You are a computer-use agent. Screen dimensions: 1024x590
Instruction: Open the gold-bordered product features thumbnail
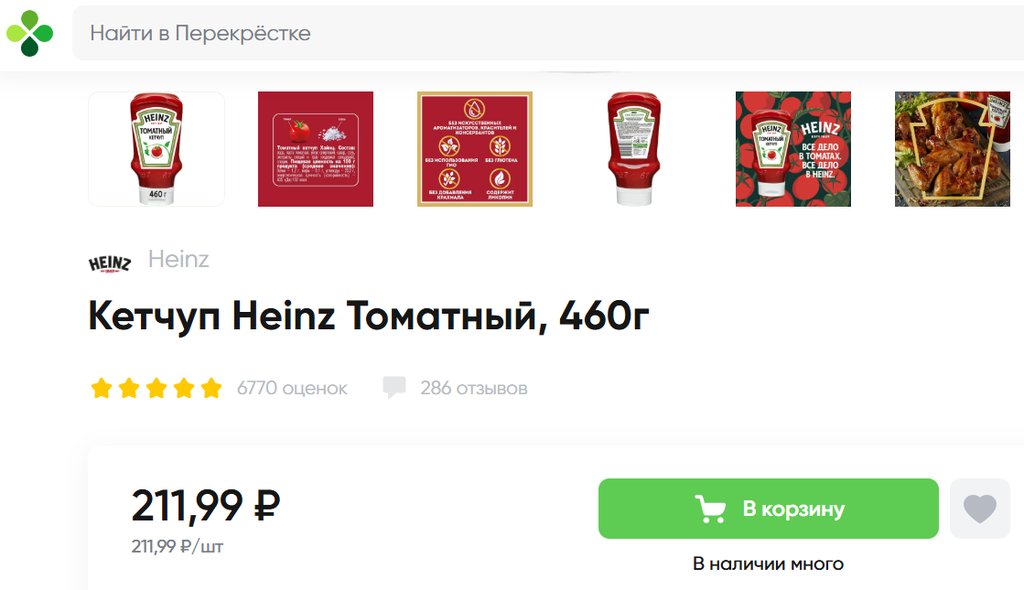point(475,149)
